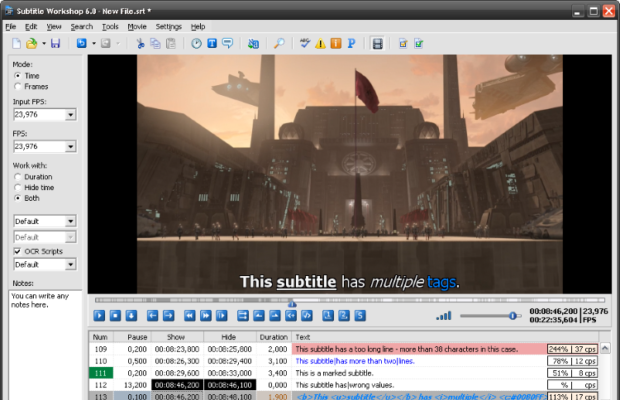Screen dimensions: 620x400
Task: Click the yellow warning triangle icon
Action: point(320,43)
